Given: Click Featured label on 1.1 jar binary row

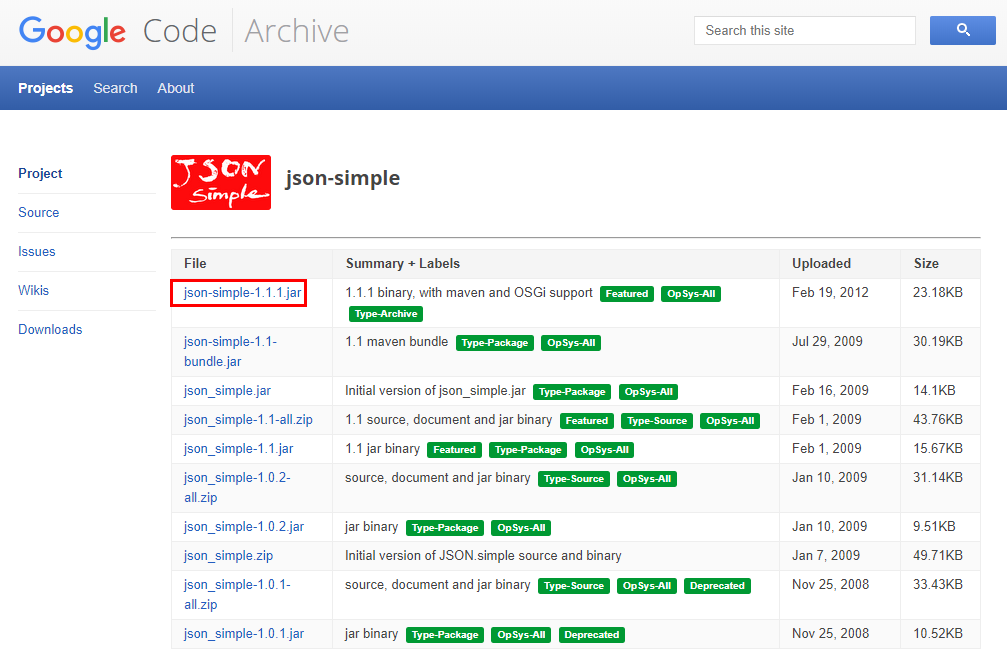Looking at the screenshot, I should click(454, 449).
